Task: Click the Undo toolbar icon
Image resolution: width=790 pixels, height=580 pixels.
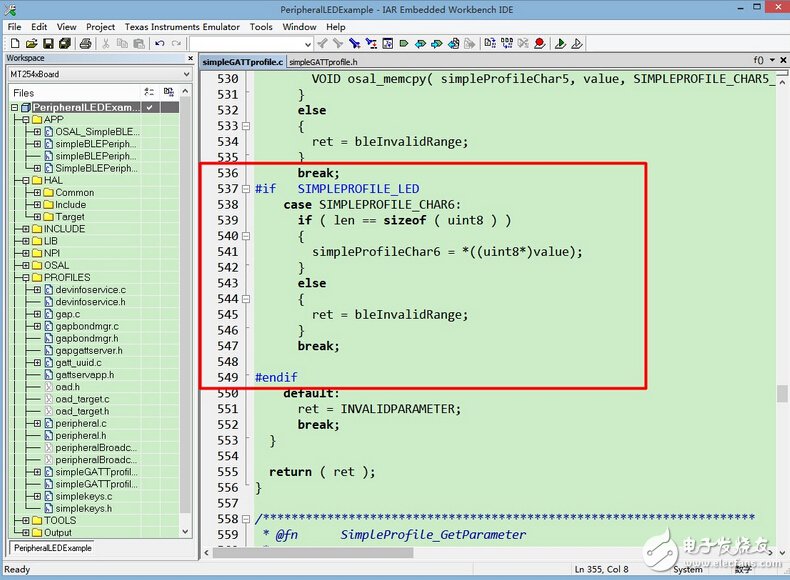Action: tap(160, 43)
